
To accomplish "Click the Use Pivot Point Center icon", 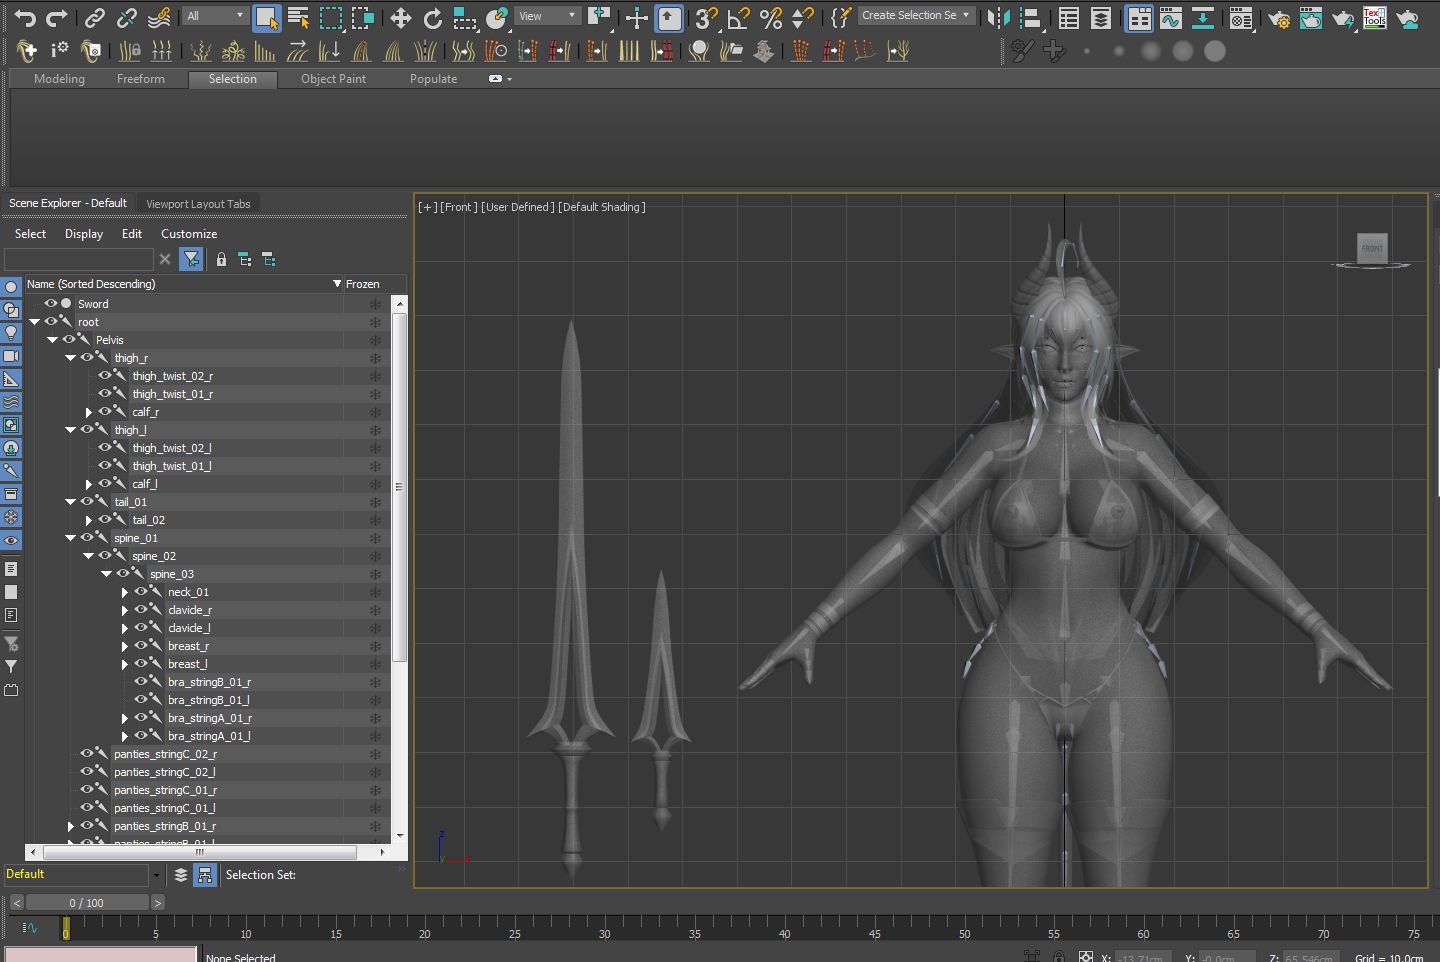I will coord(599,17).
